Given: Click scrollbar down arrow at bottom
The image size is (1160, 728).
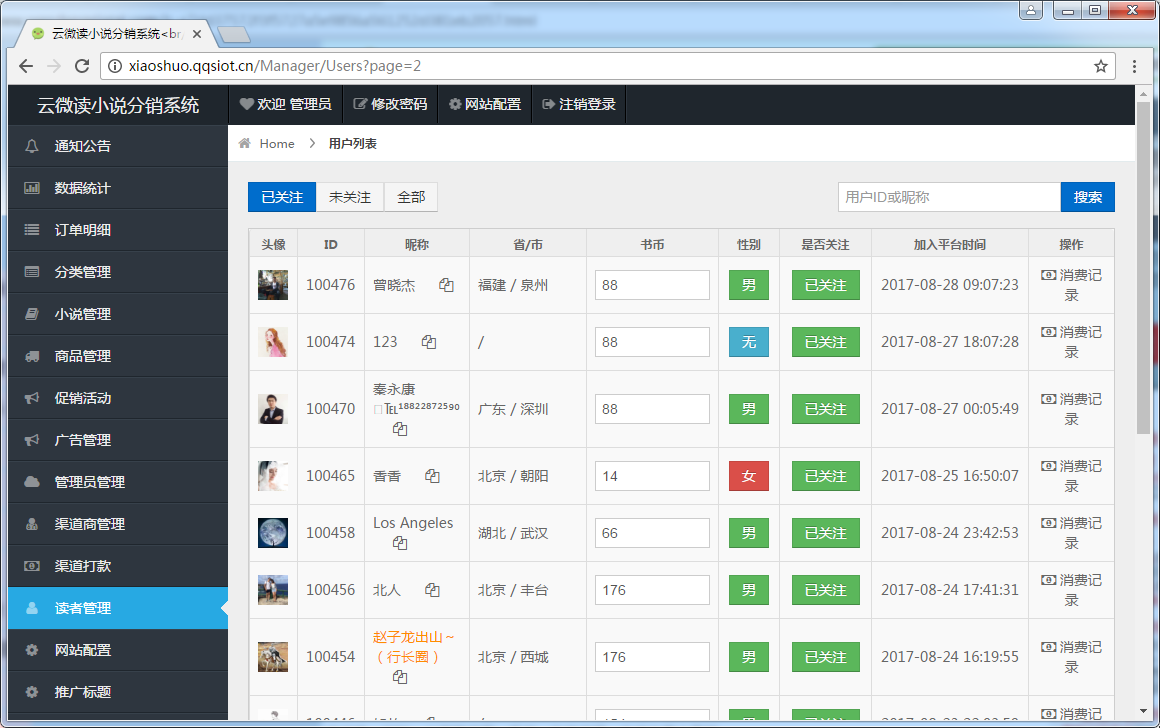Looking at the screenshot, I should point(1144,711).
